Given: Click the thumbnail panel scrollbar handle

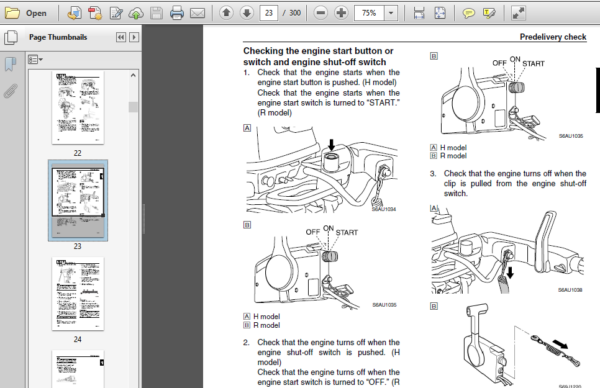Looking at the screenshot, I should tap(133, 107).
